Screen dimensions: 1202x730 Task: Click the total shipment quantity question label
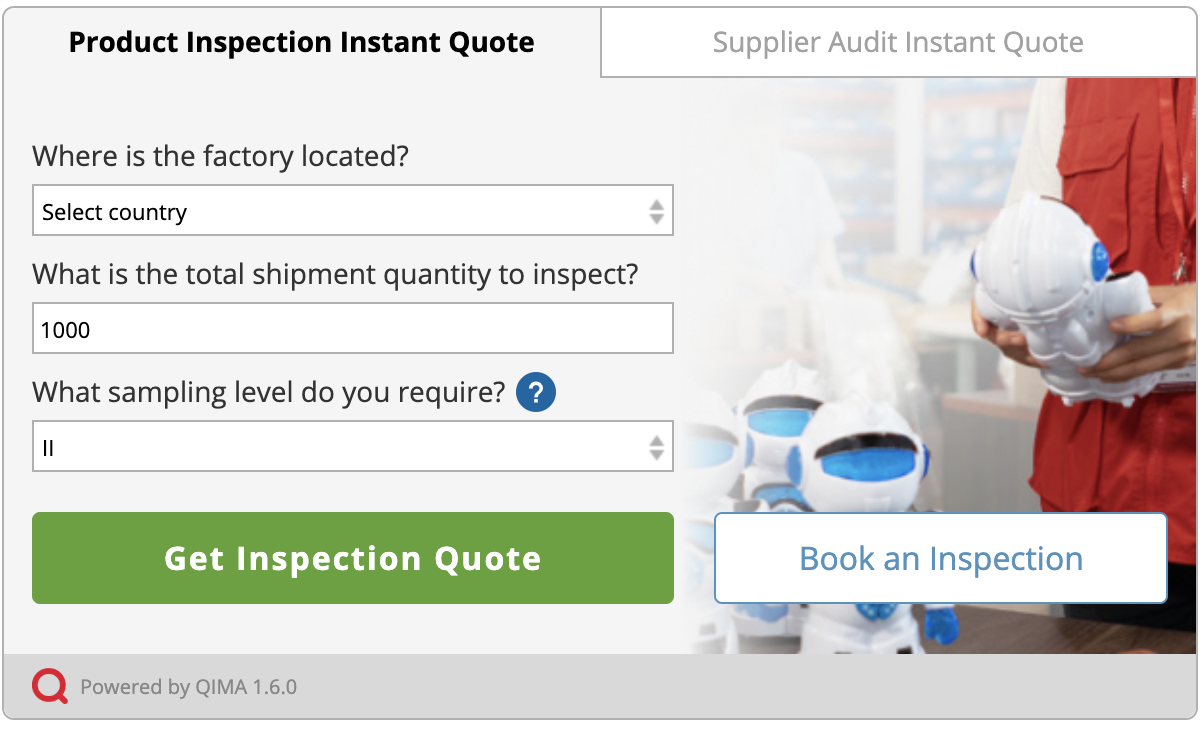(x=335, y=274)
